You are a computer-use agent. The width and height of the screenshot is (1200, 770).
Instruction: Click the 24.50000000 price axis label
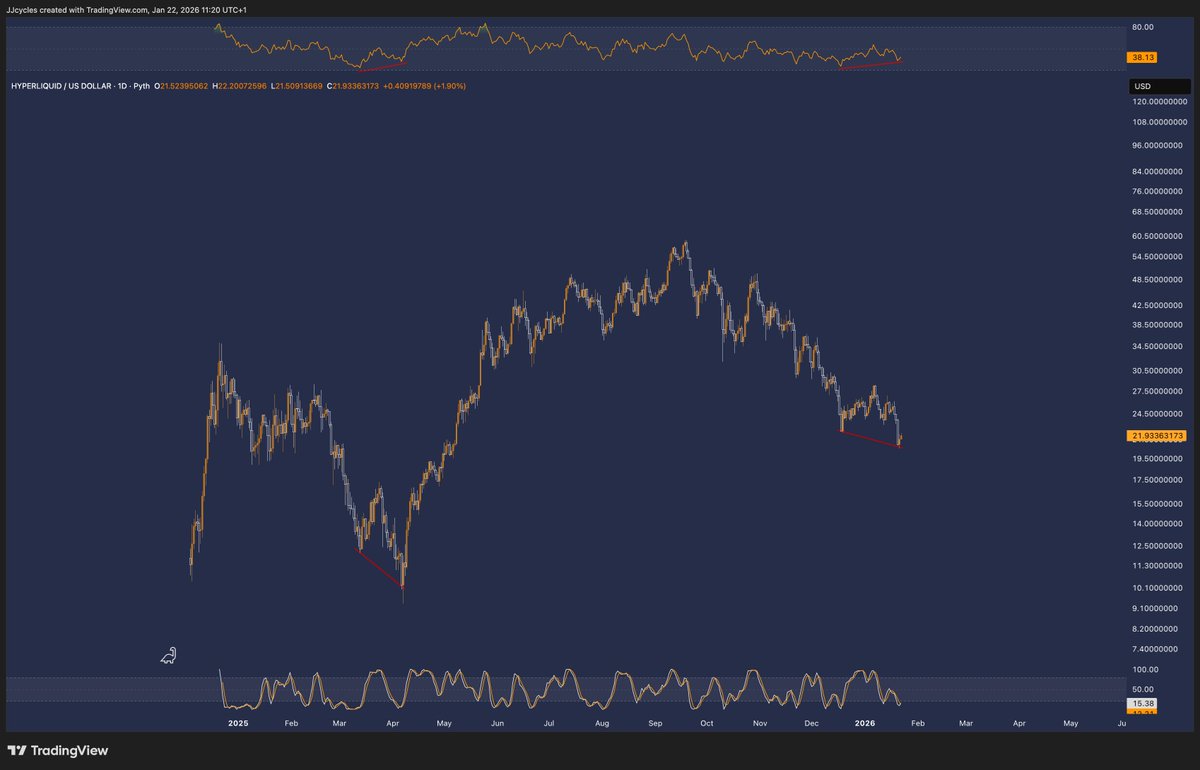pyautogui.click(x=1158, y=413)
